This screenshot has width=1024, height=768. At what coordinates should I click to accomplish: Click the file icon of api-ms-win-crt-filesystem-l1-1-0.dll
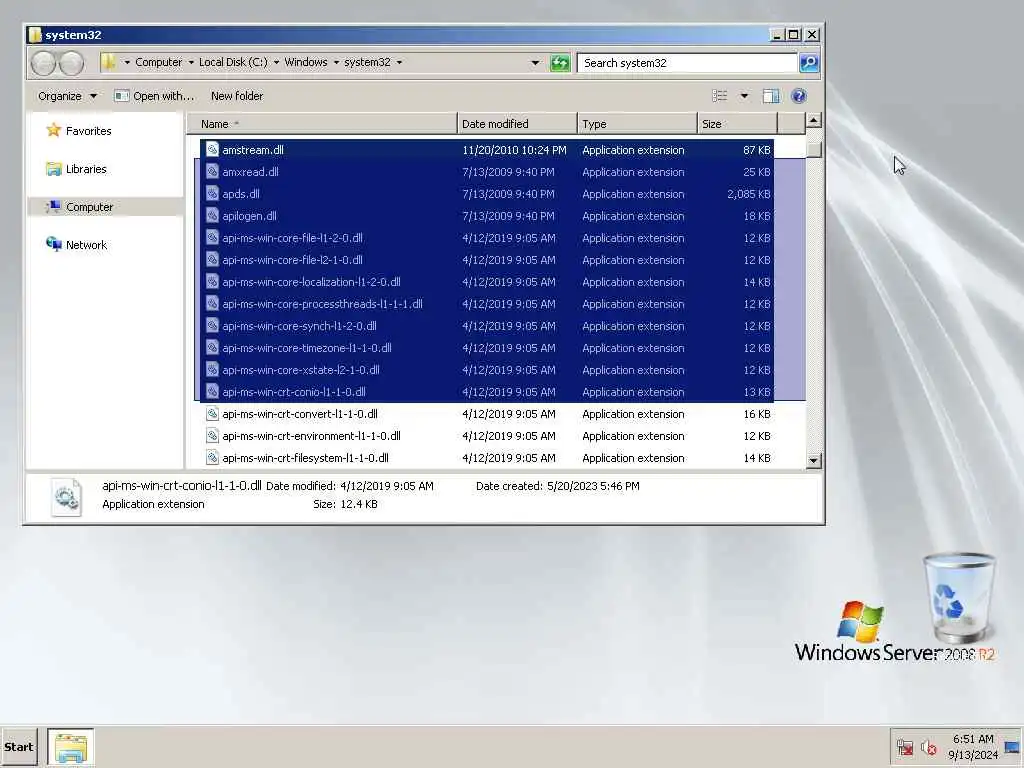[x=212, y=457]
